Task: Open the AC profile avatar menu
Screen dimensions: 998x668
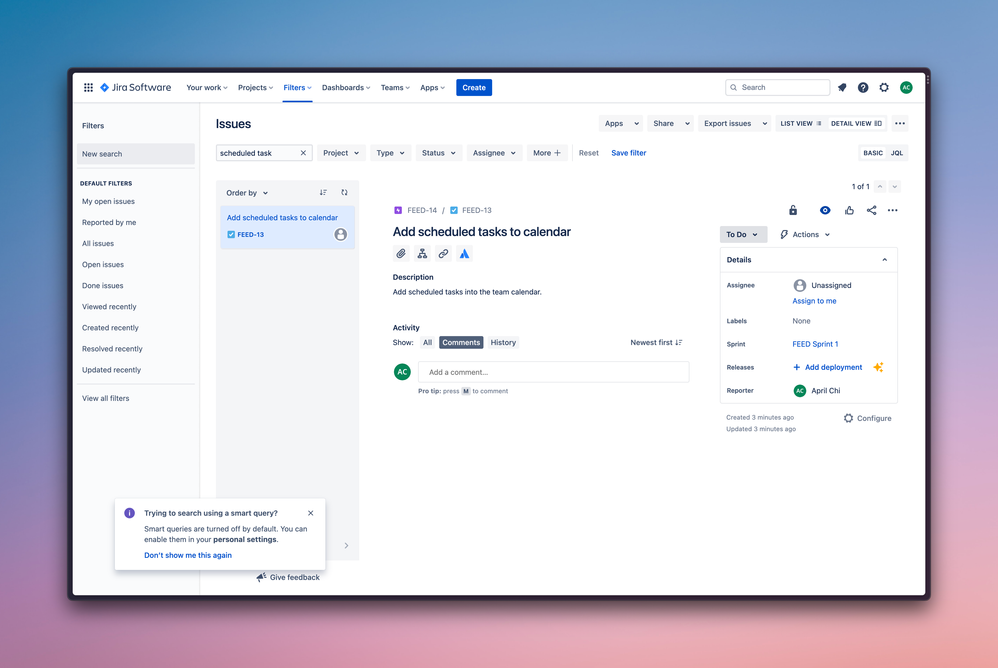Action: click(906, 88)
